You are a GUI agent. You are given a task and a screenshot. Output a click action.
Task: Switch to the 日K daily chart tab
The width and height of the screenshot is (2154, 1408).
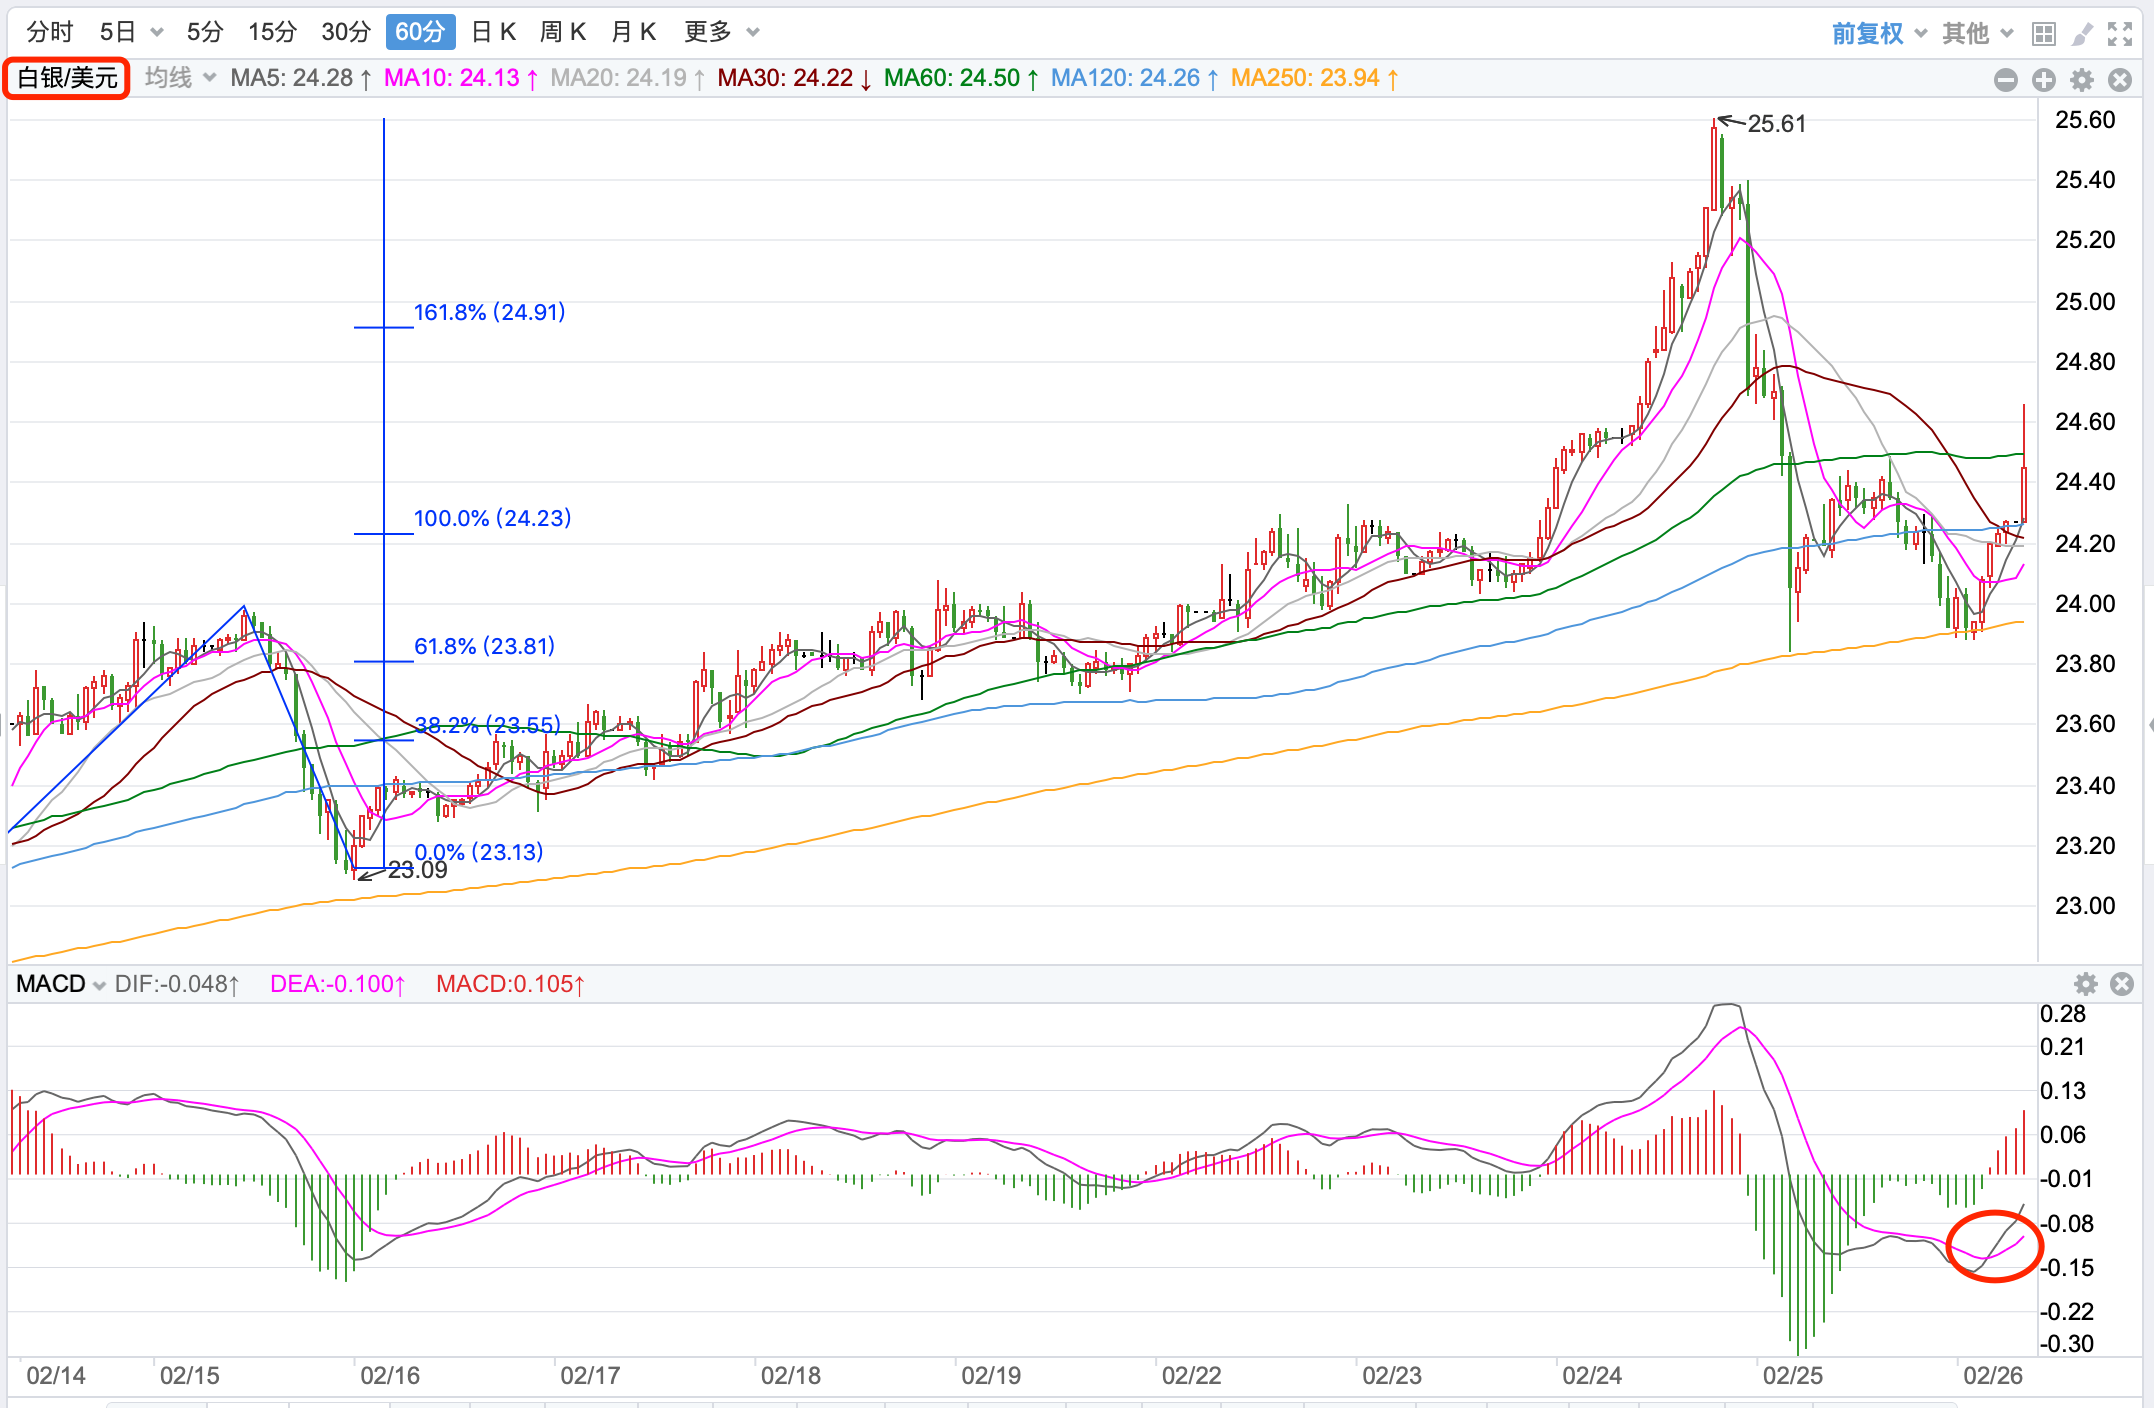pyautogui.click(x=493, y=32)
